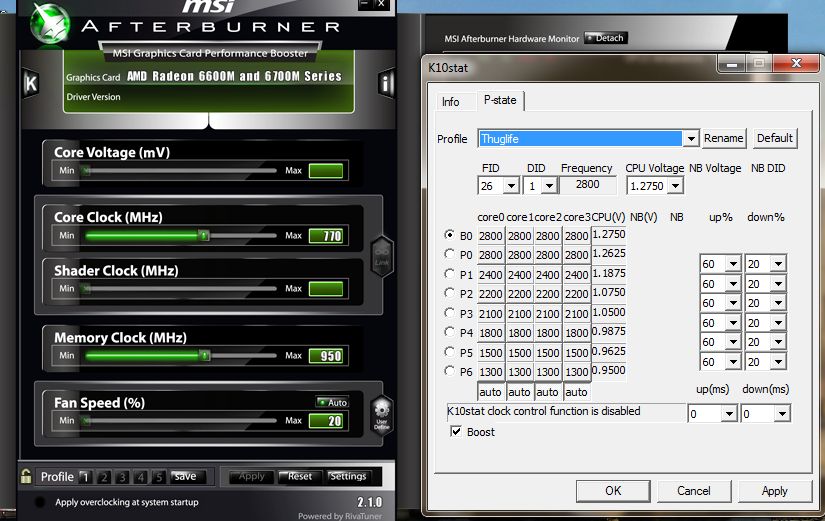Viewport: 825px width, 521px height.
Task: Minimize the Afterburner main window
Action: pyautogui.click(x=365, y=4)
